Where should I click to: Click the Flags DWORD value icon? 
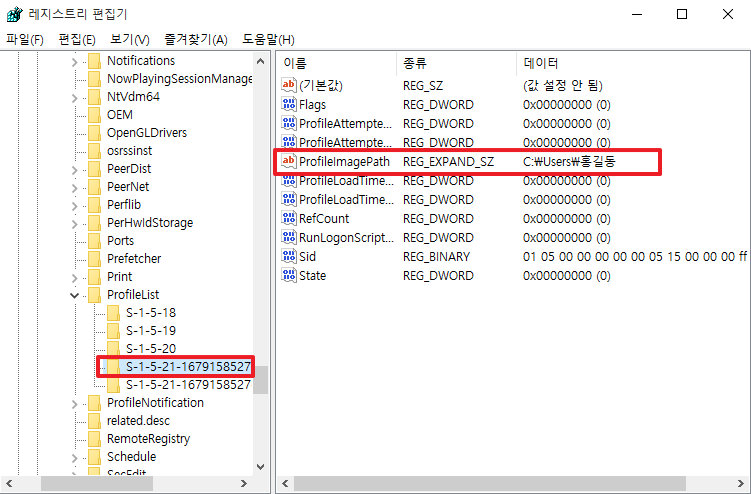coord(289,104)
